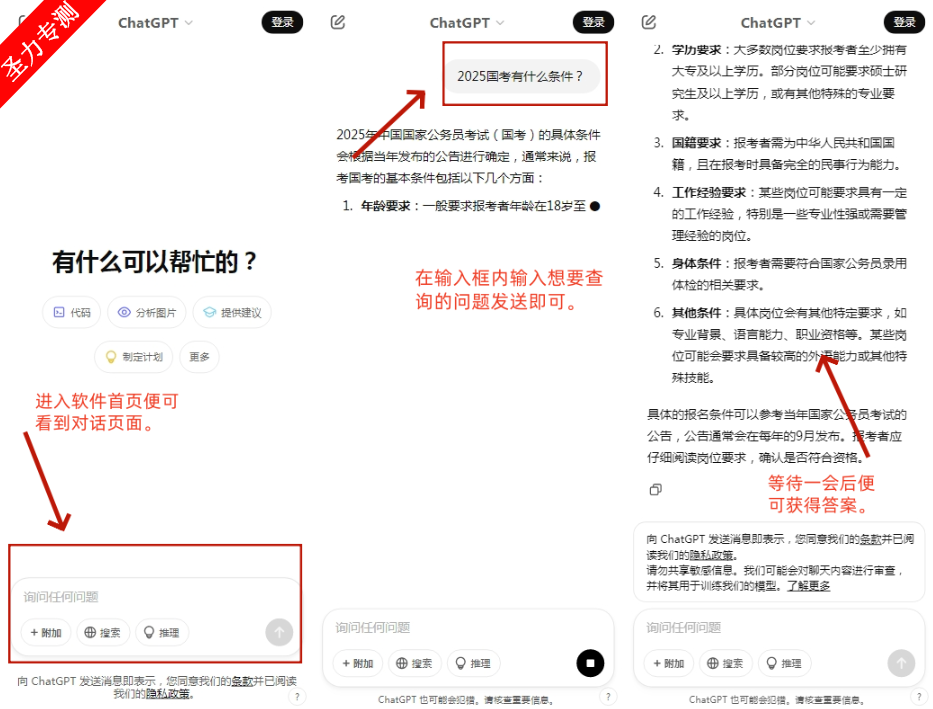Toggle the 推理 lightbulb button in left screenshot
Screen dimensions: 933x709
tap(162, 632)
